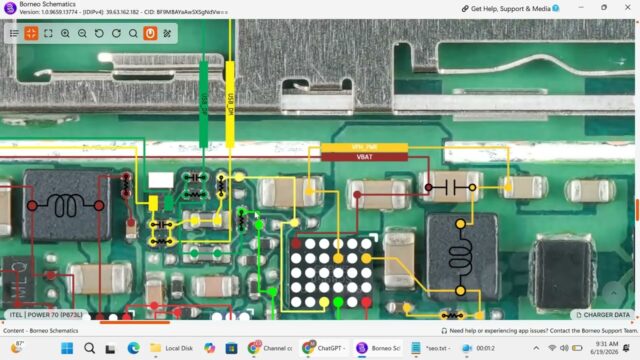Toggle the orange mouse mode button
640x360 pixels.
[x=150, y=33]
